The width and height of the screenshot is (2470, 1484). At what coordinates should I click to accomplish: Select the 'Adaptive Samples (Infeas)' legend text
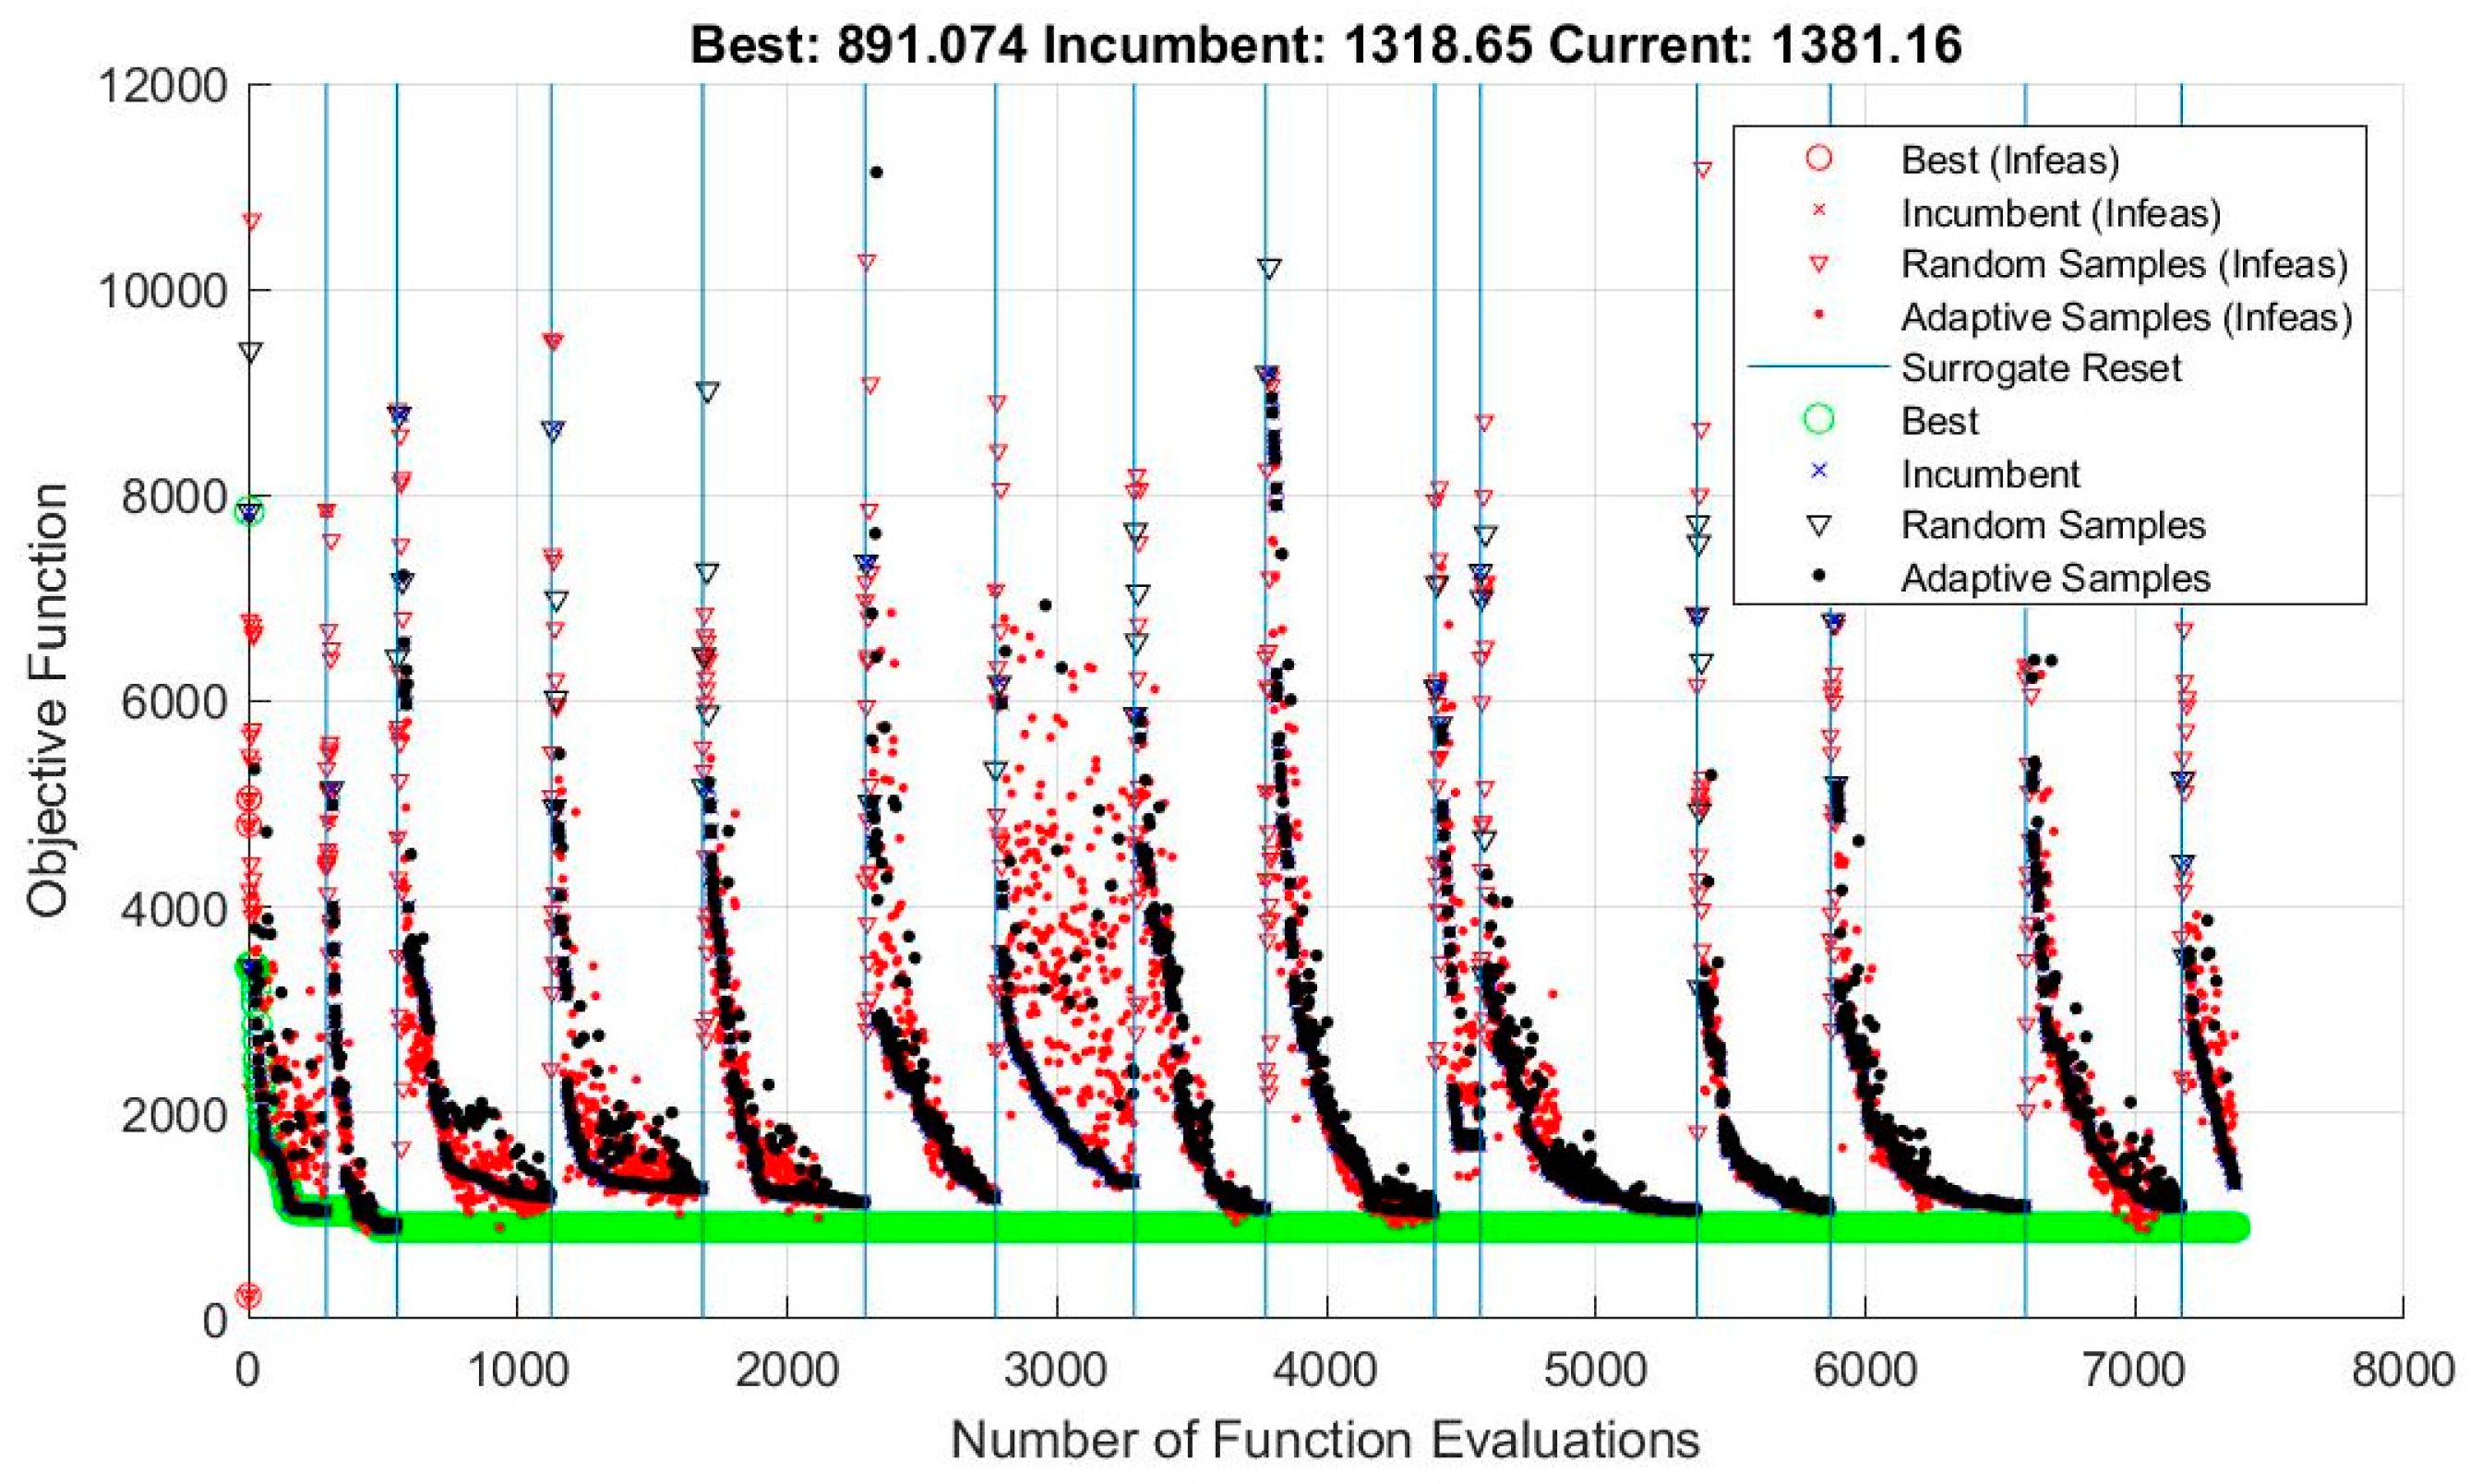tap(2126, 316)
